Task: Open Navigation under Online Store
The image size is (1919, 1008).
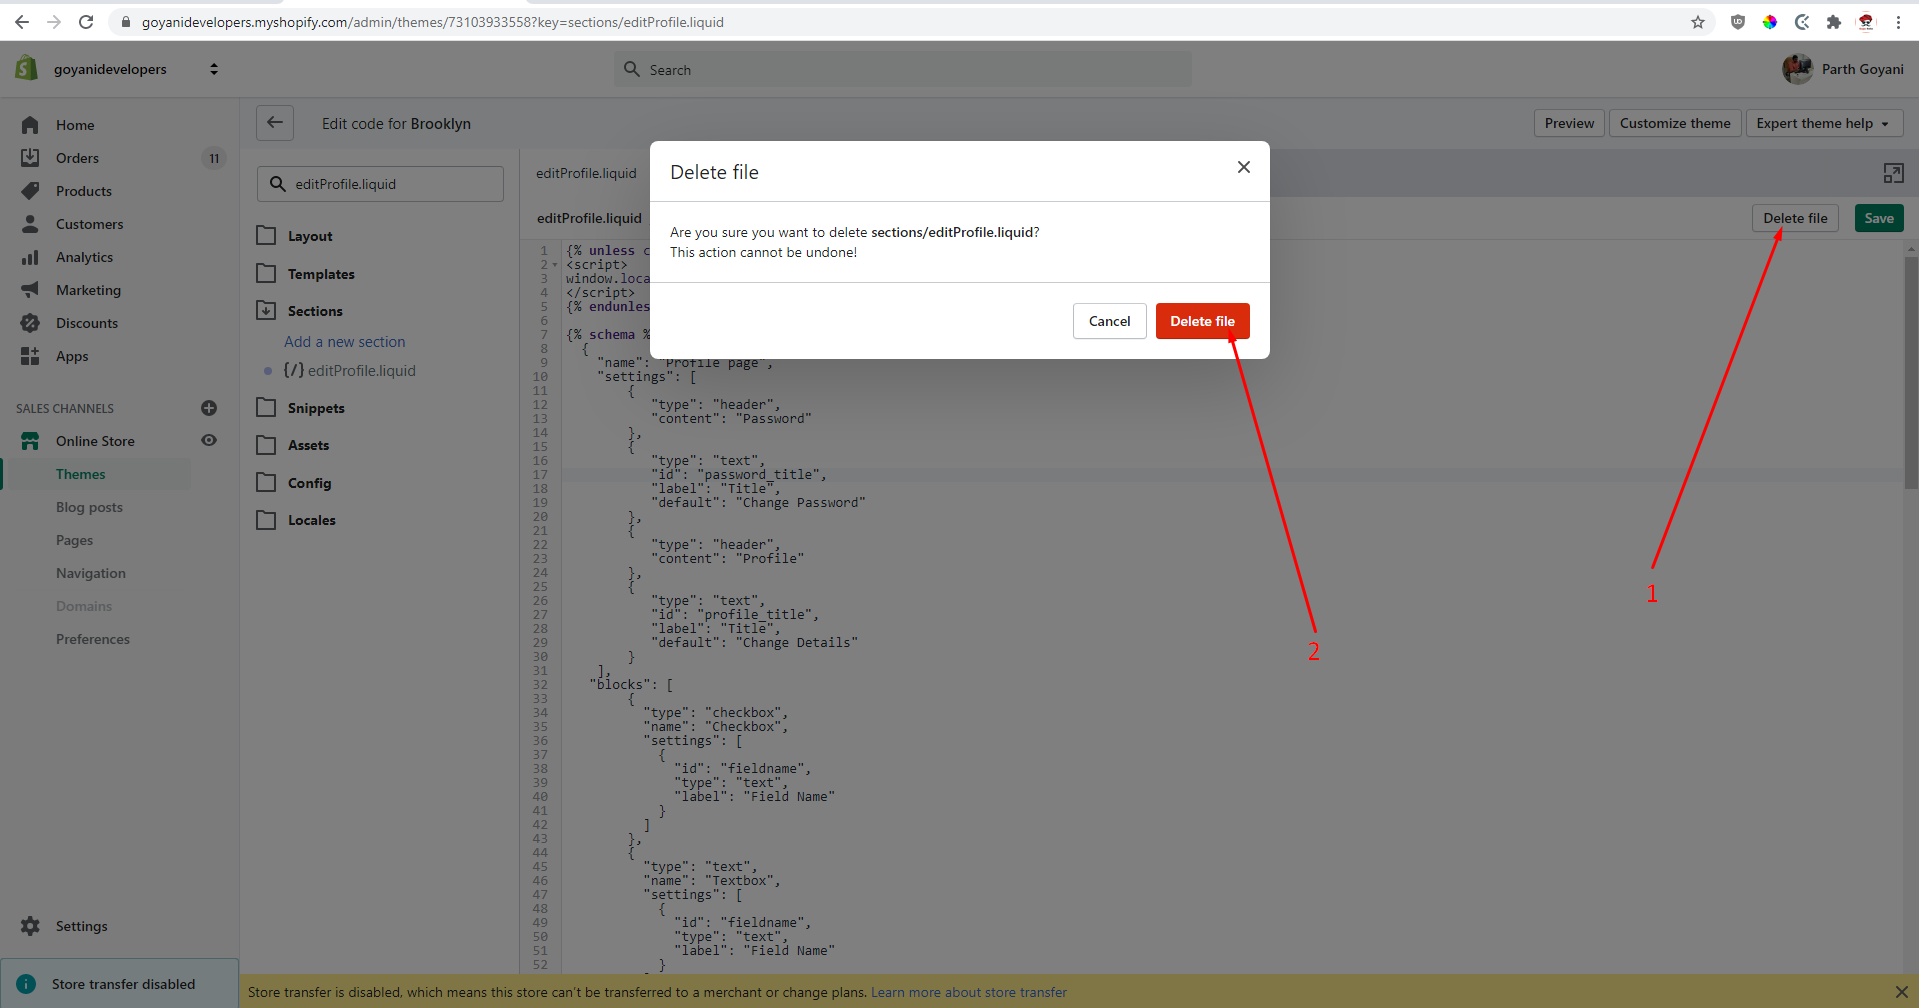Action: pyautogui.click(x=91, y=573)
